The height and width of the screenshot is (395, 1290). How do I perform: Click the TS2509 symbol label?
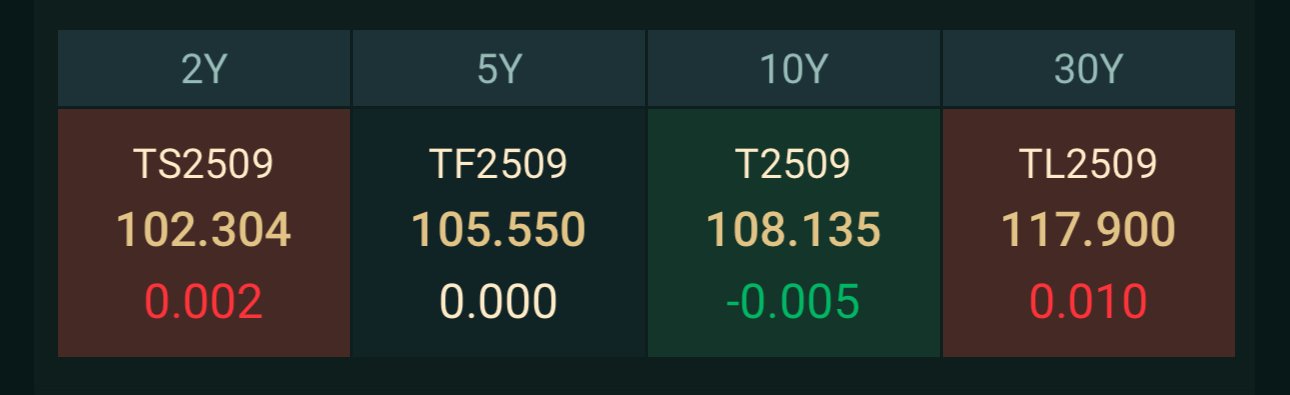click(x=204, y=164)
